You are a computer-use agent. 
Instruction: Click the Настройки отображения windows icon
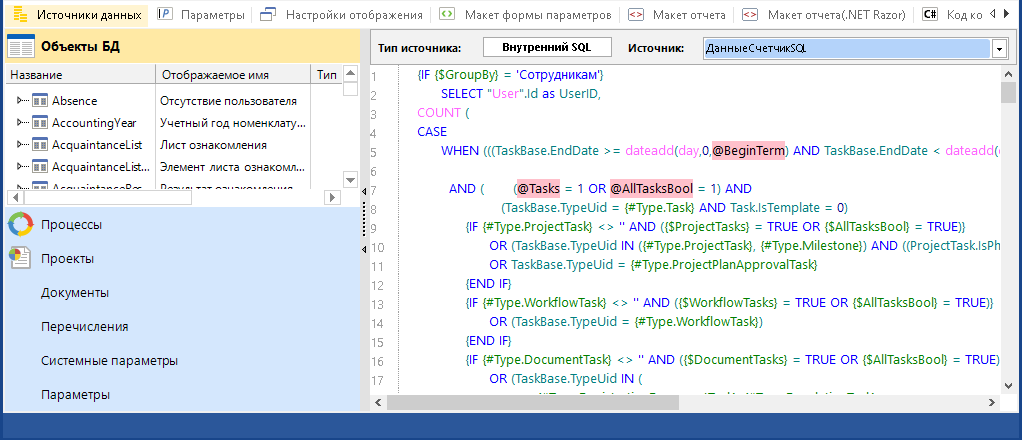[x=267, y=15]
